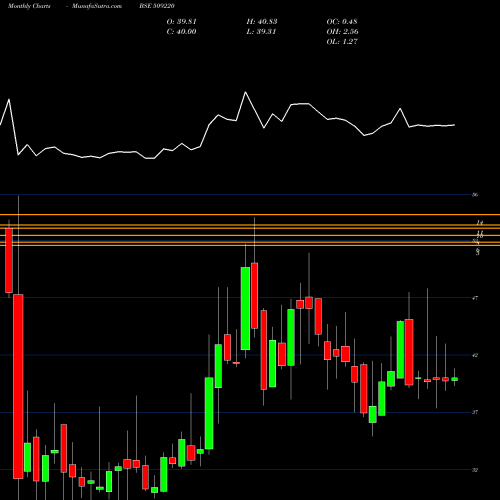Viewport: 500px width, 500px height.
Task: Click the '42' price axis label
Action: click(475, 355)
